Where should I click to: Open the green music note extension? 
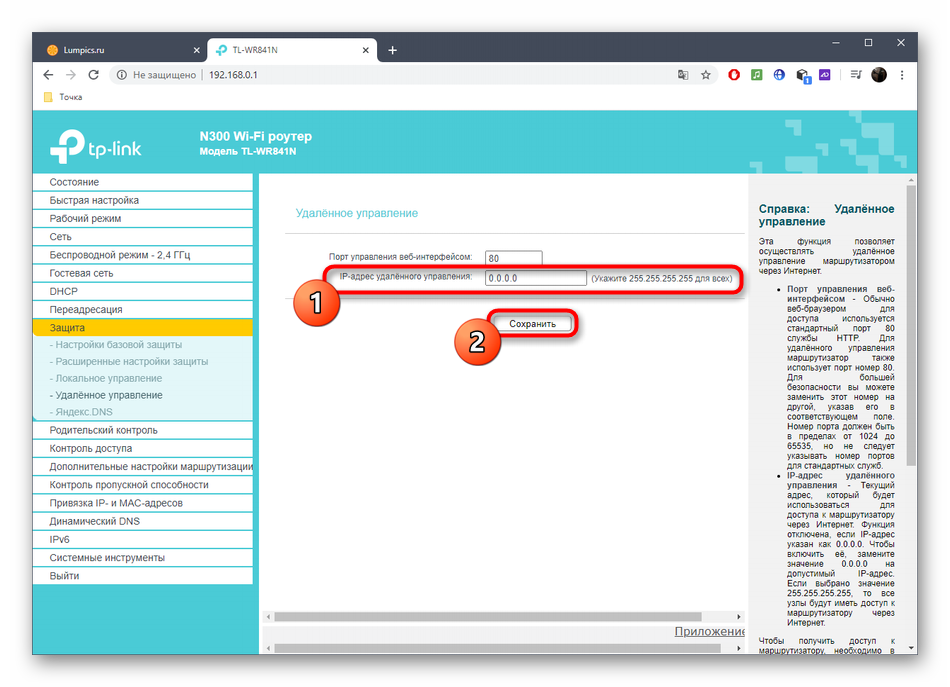[x=756, y=75]
